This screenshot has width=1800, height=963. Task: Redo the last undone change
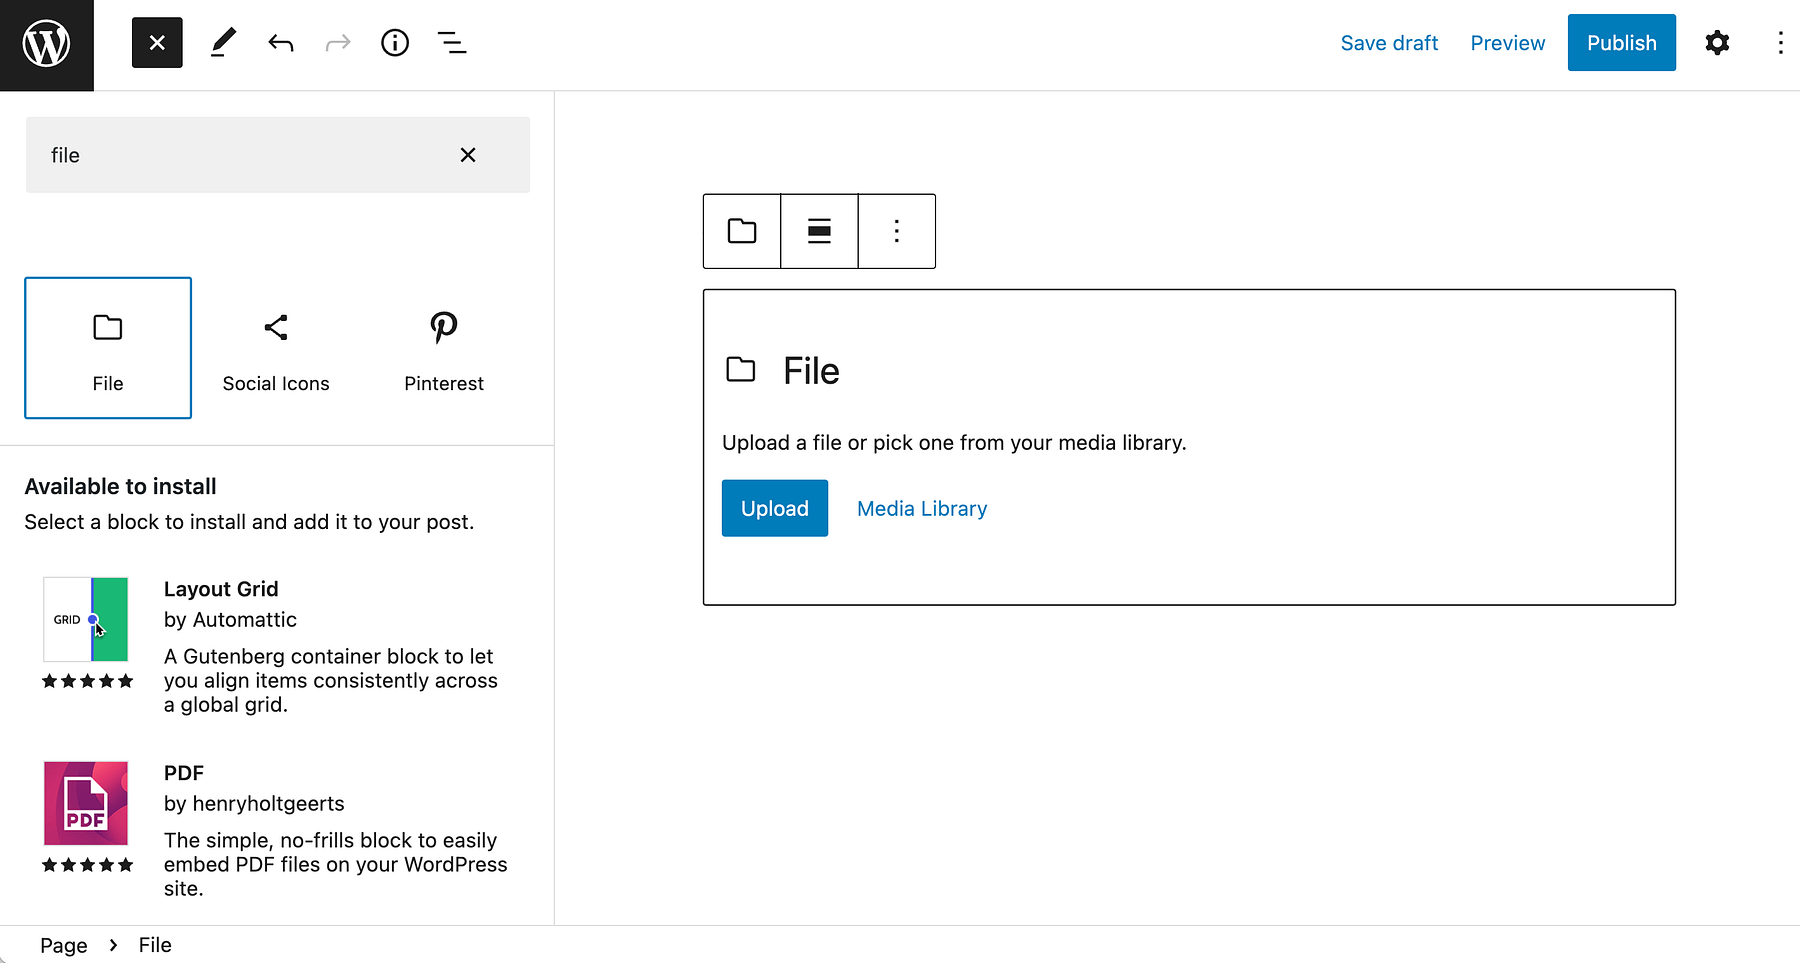point(338,42)
